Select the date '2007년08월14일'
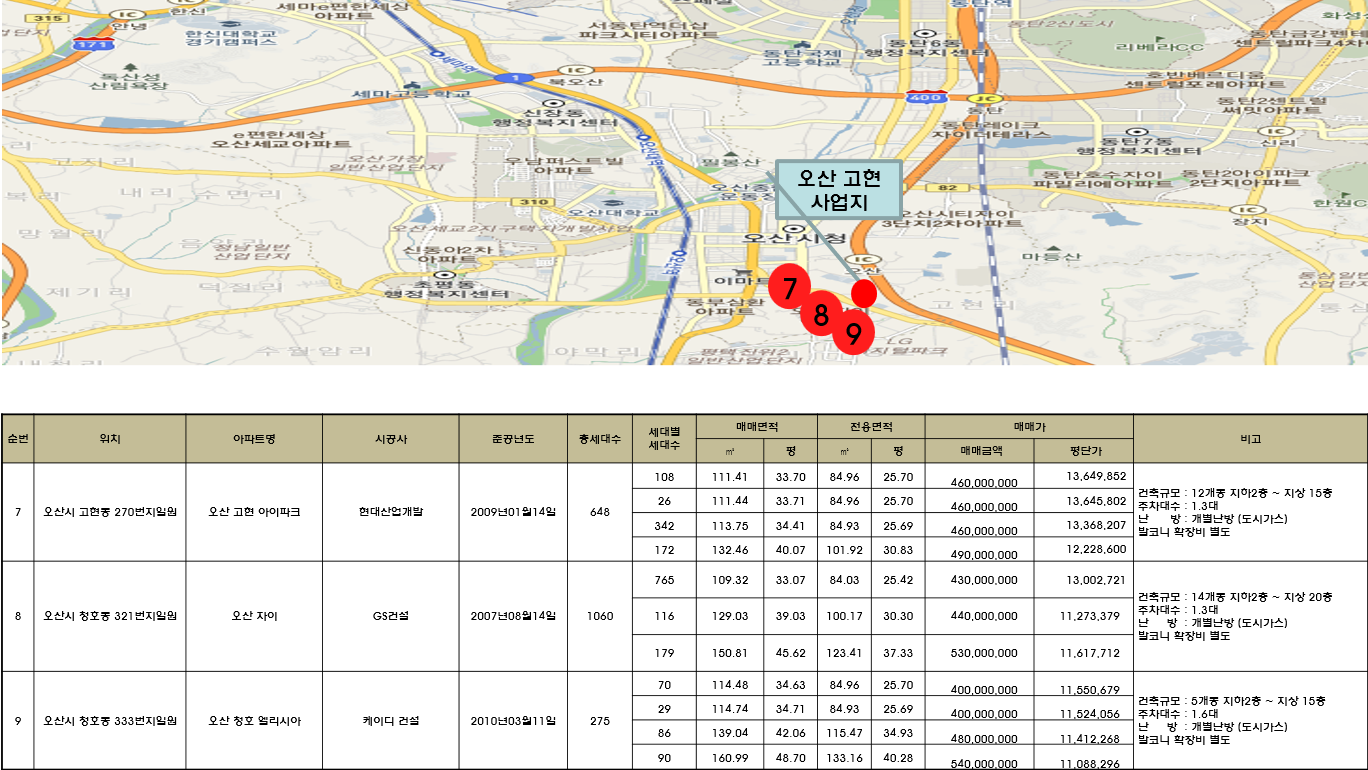 [x=513, y=616]
